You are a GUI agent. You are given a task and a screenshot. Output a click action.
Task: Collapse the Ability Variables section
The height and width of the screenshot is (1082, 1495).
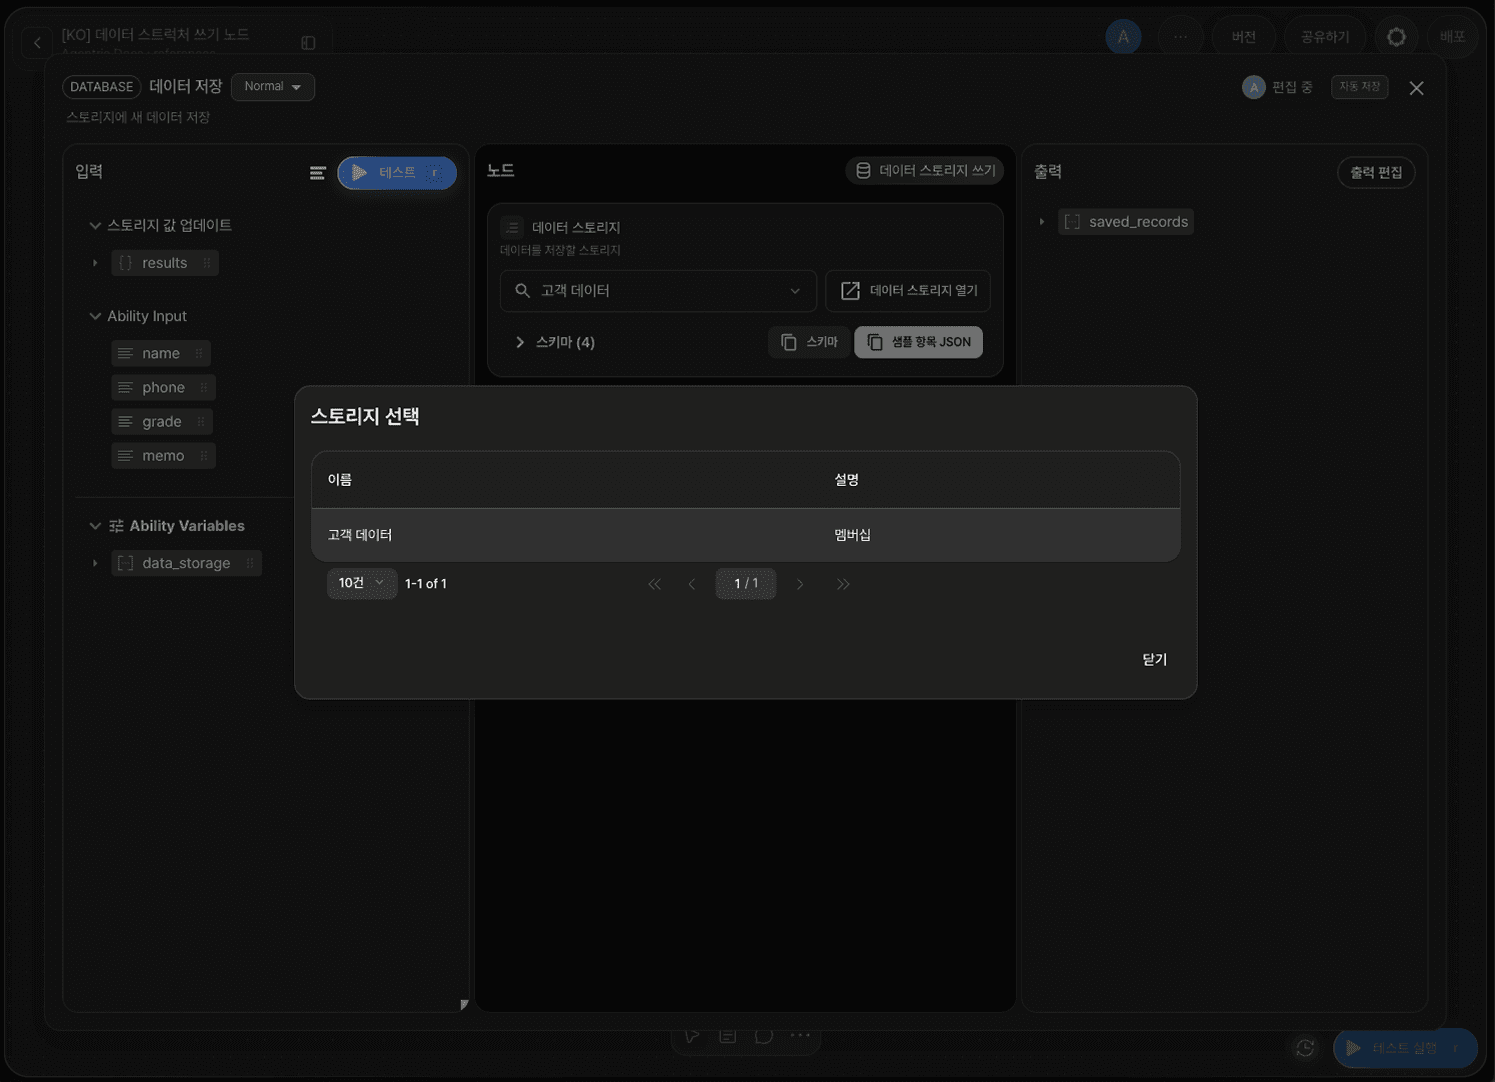tap(95, 526)
